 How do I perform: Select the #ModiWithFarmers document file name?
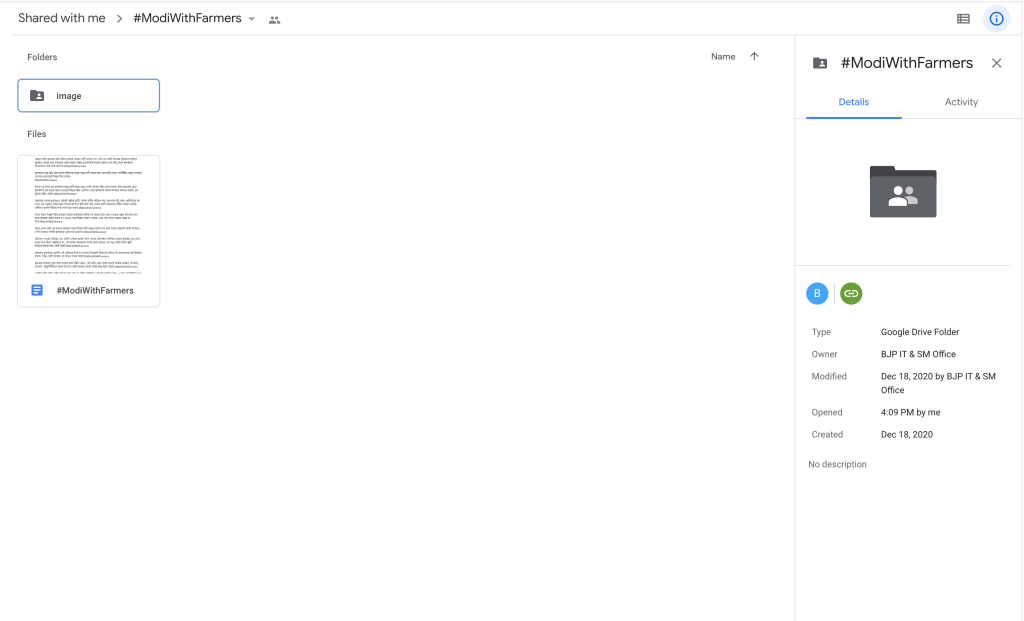(95, 291)
